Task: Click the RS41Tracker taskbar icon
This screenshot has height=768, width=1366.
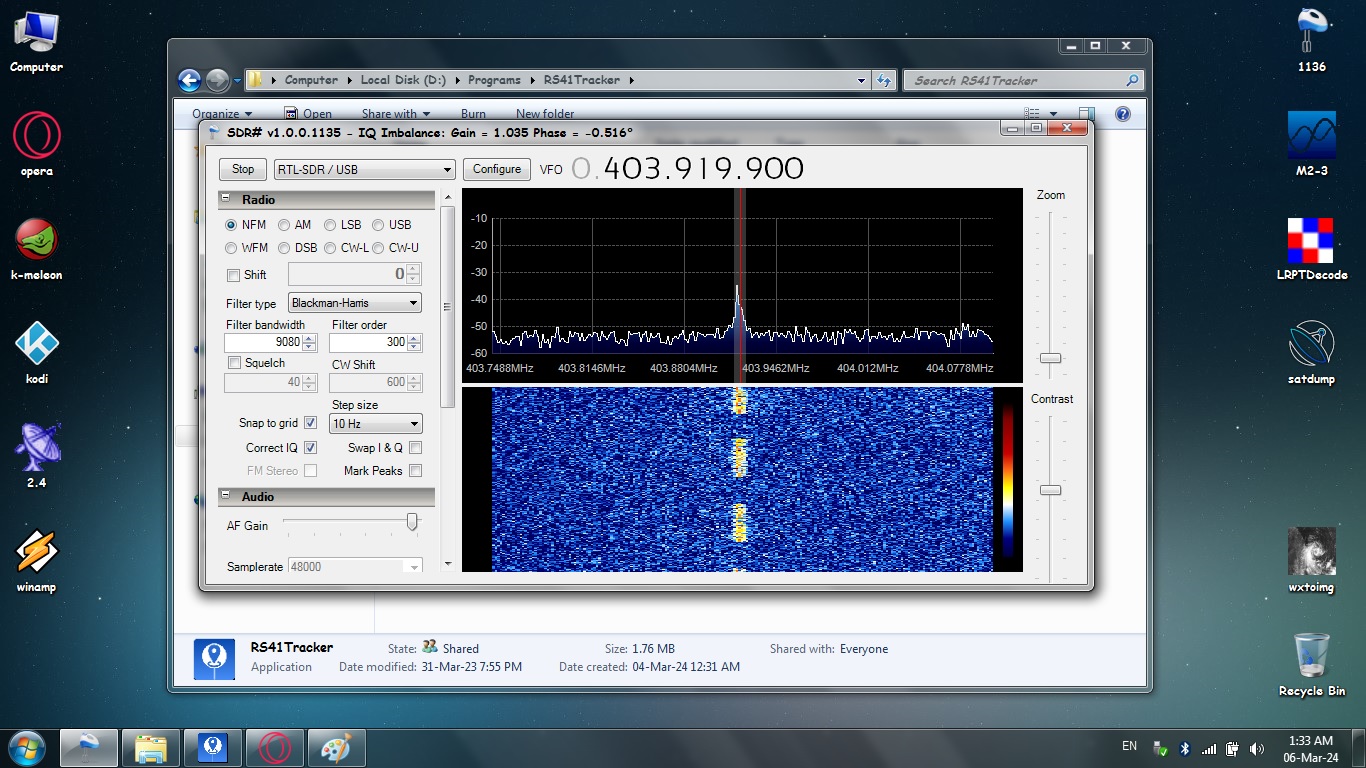Action: (x=213, y=748)
